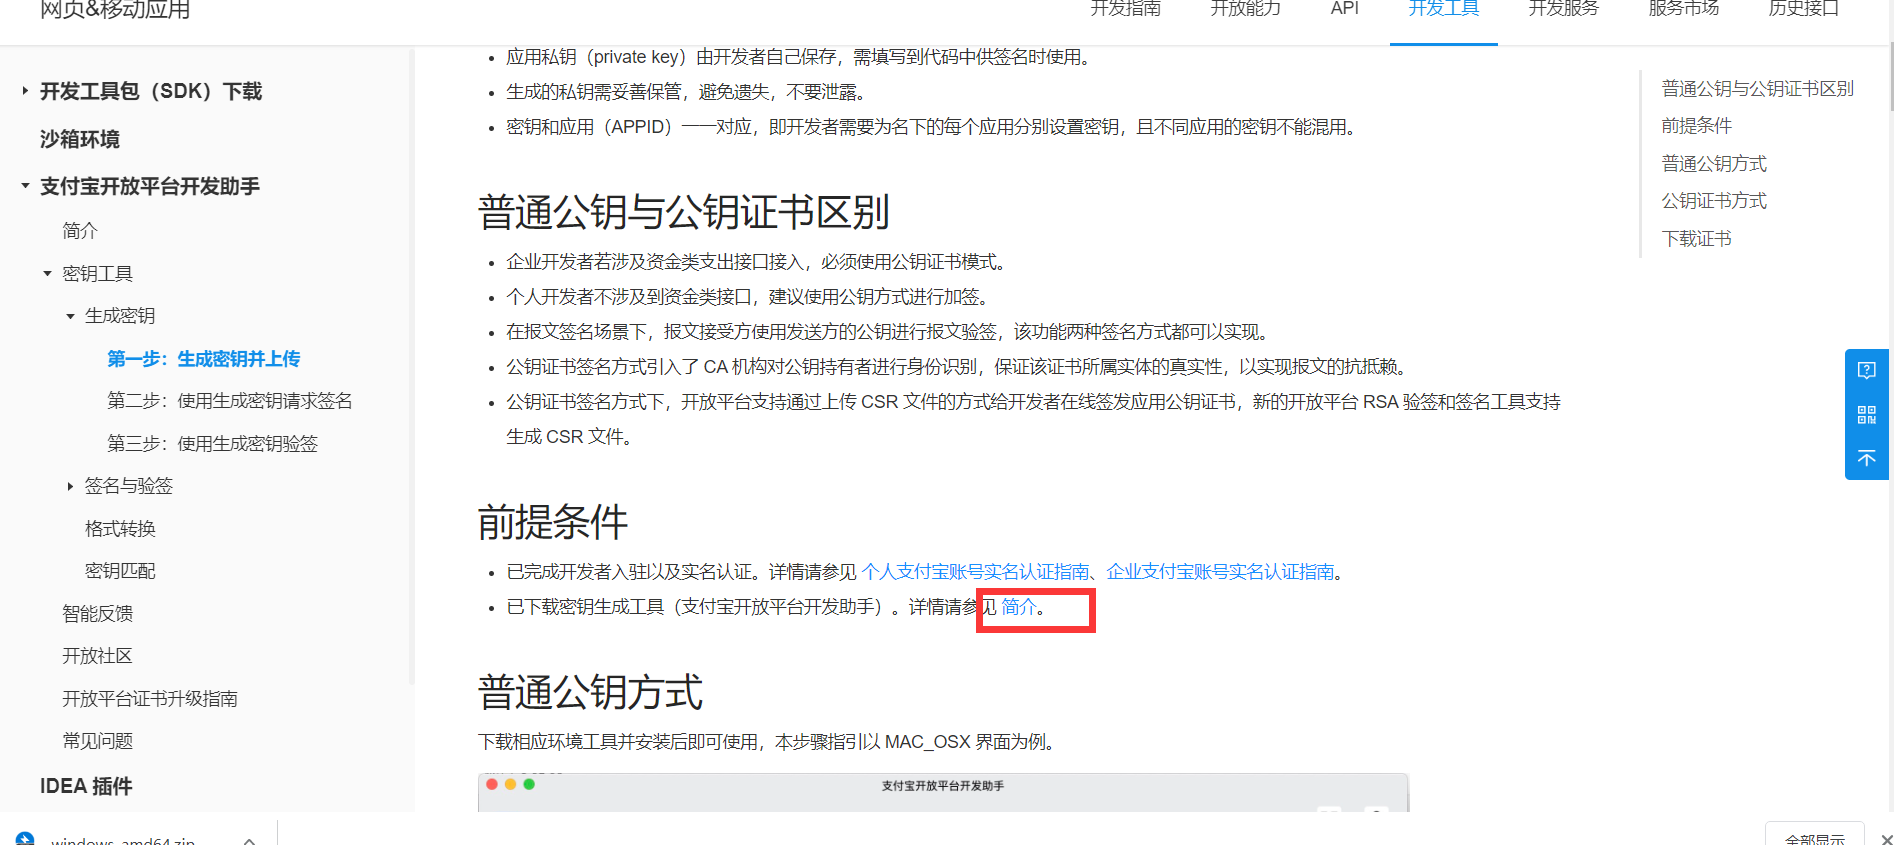Switch to API top navigation tab

pos(1345,9)
